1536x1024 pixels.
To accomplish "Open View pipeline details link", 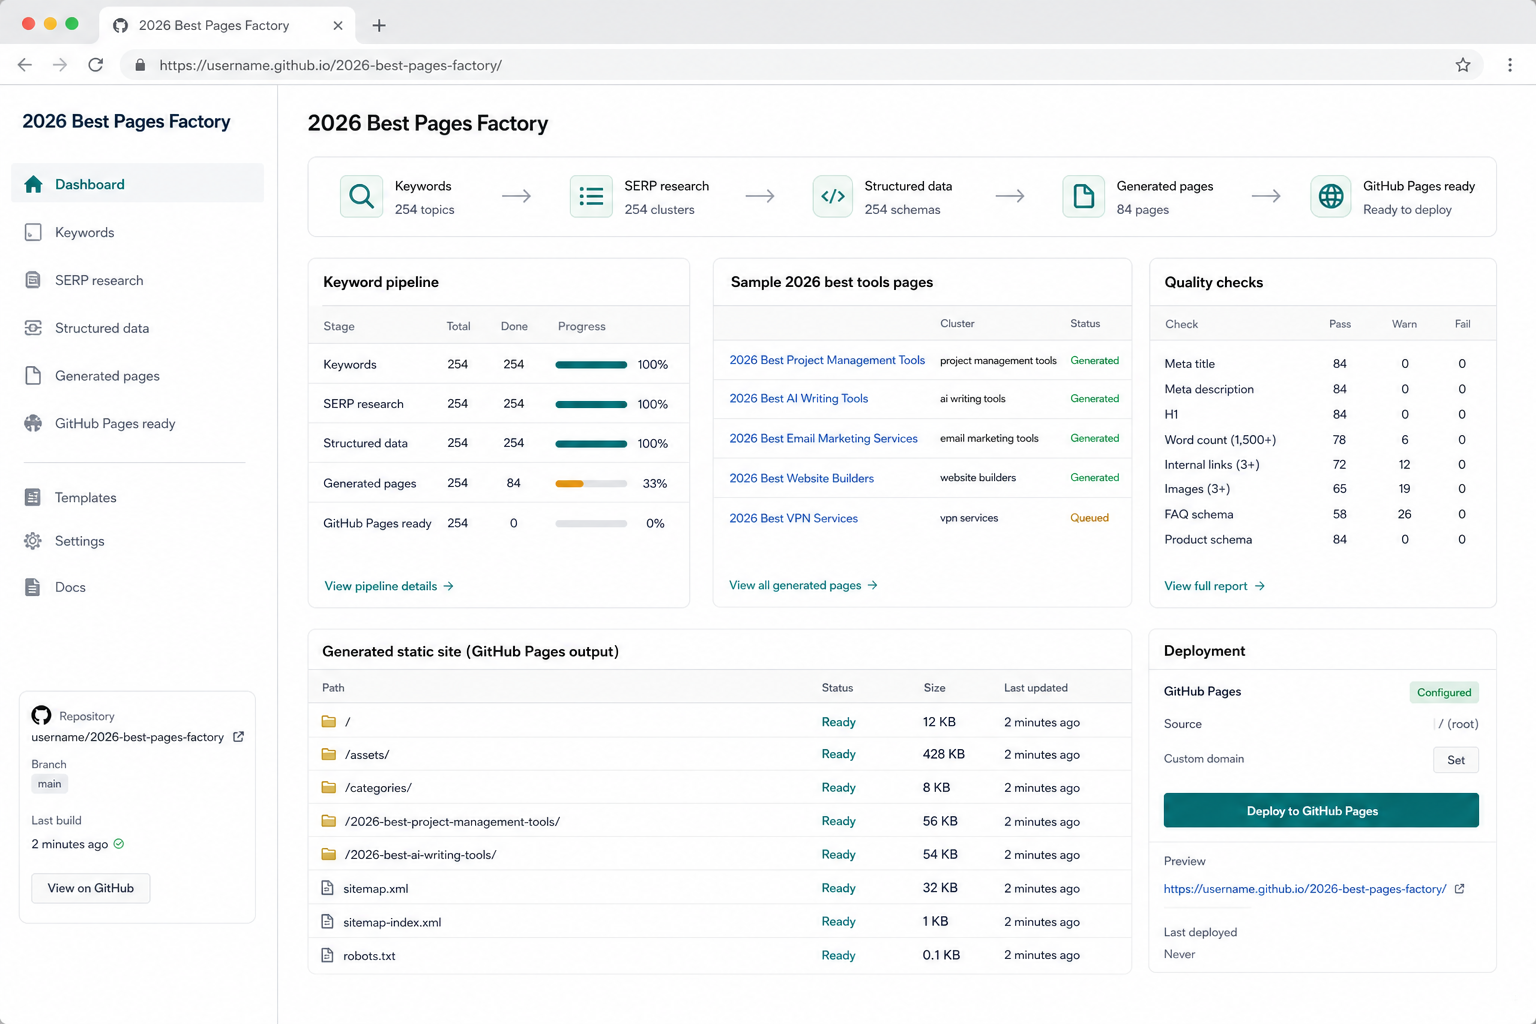I will 389,586.
